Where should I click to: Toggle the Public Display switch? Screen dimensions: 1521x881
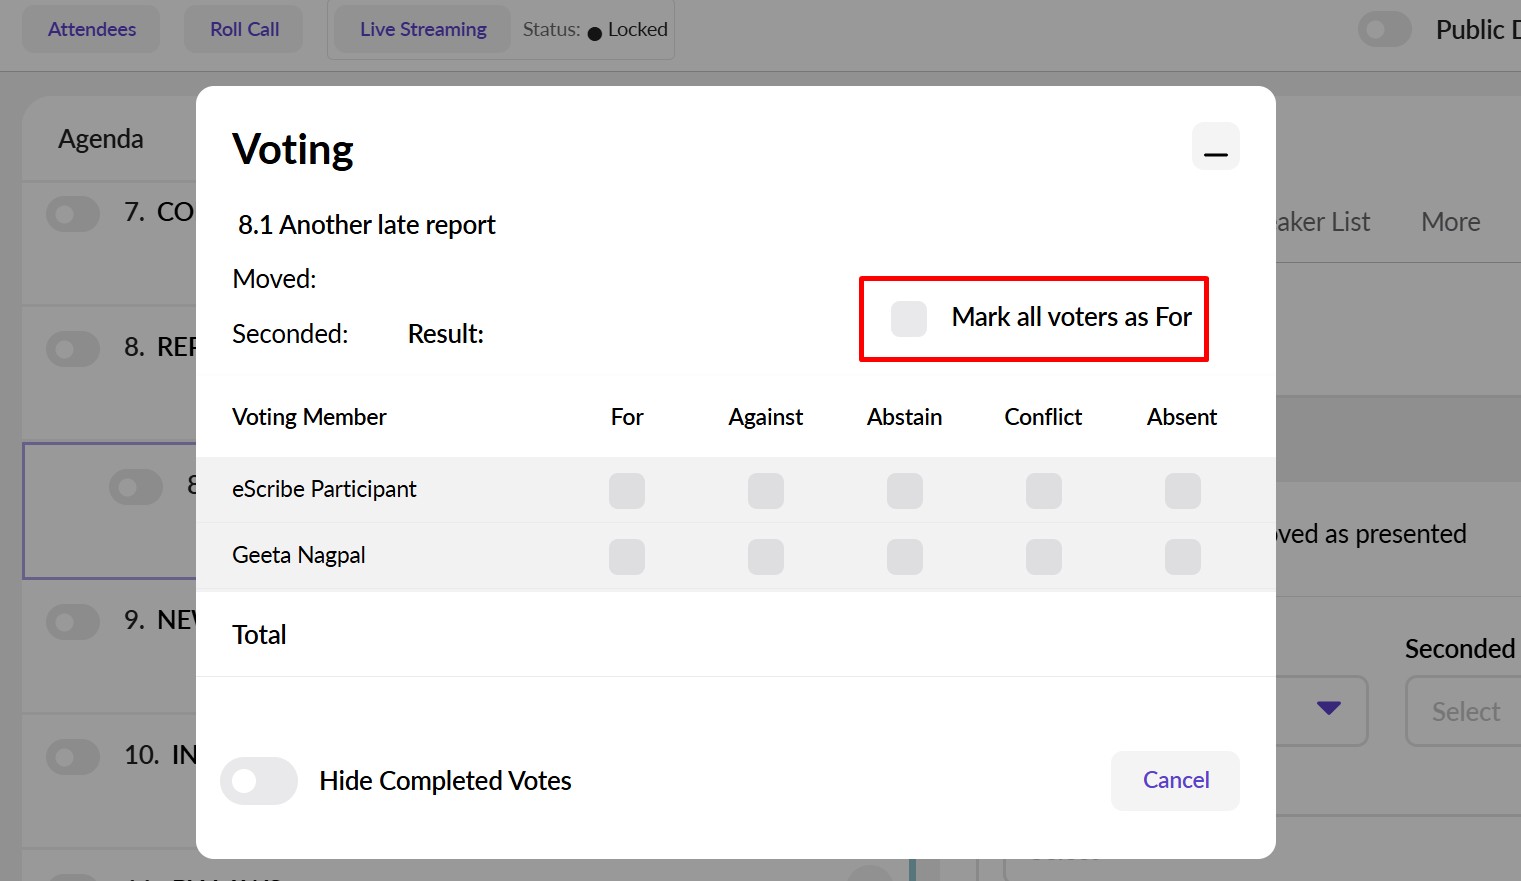point(1385,30)
